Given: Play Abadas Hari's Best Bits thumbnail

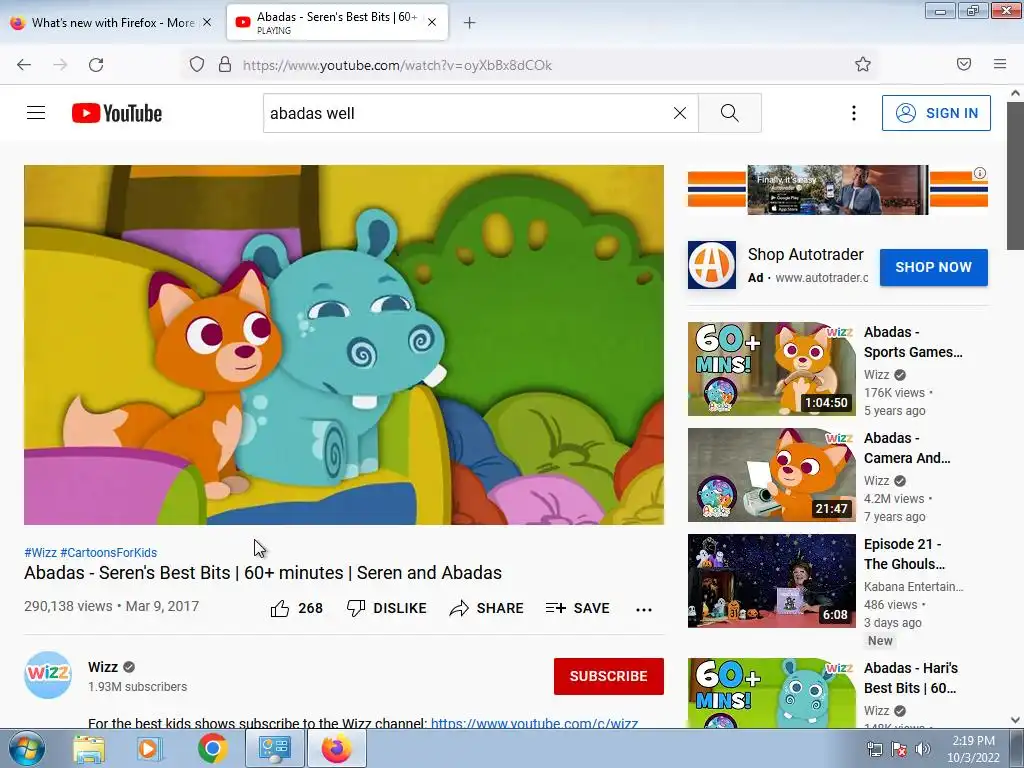Looking at the screenshot, I should click(x=771, y=693).
